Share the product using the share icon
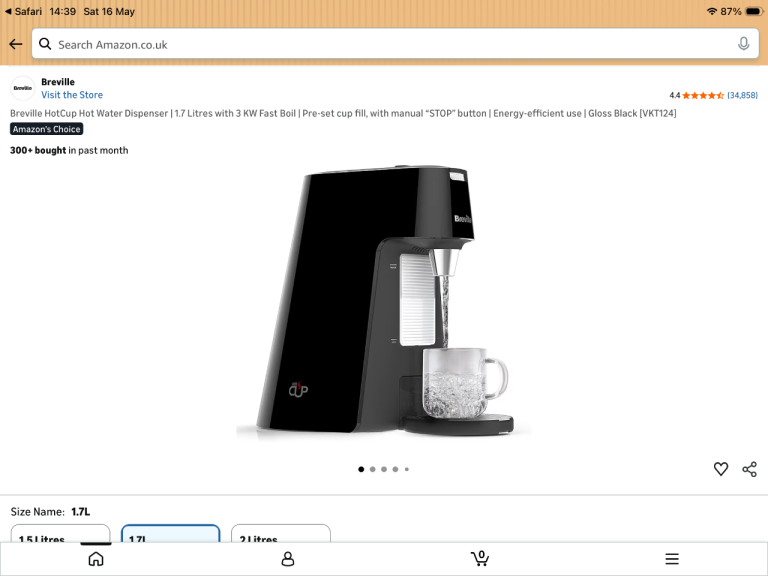Screen dimensions: 768x576 [x=749, y=469]
